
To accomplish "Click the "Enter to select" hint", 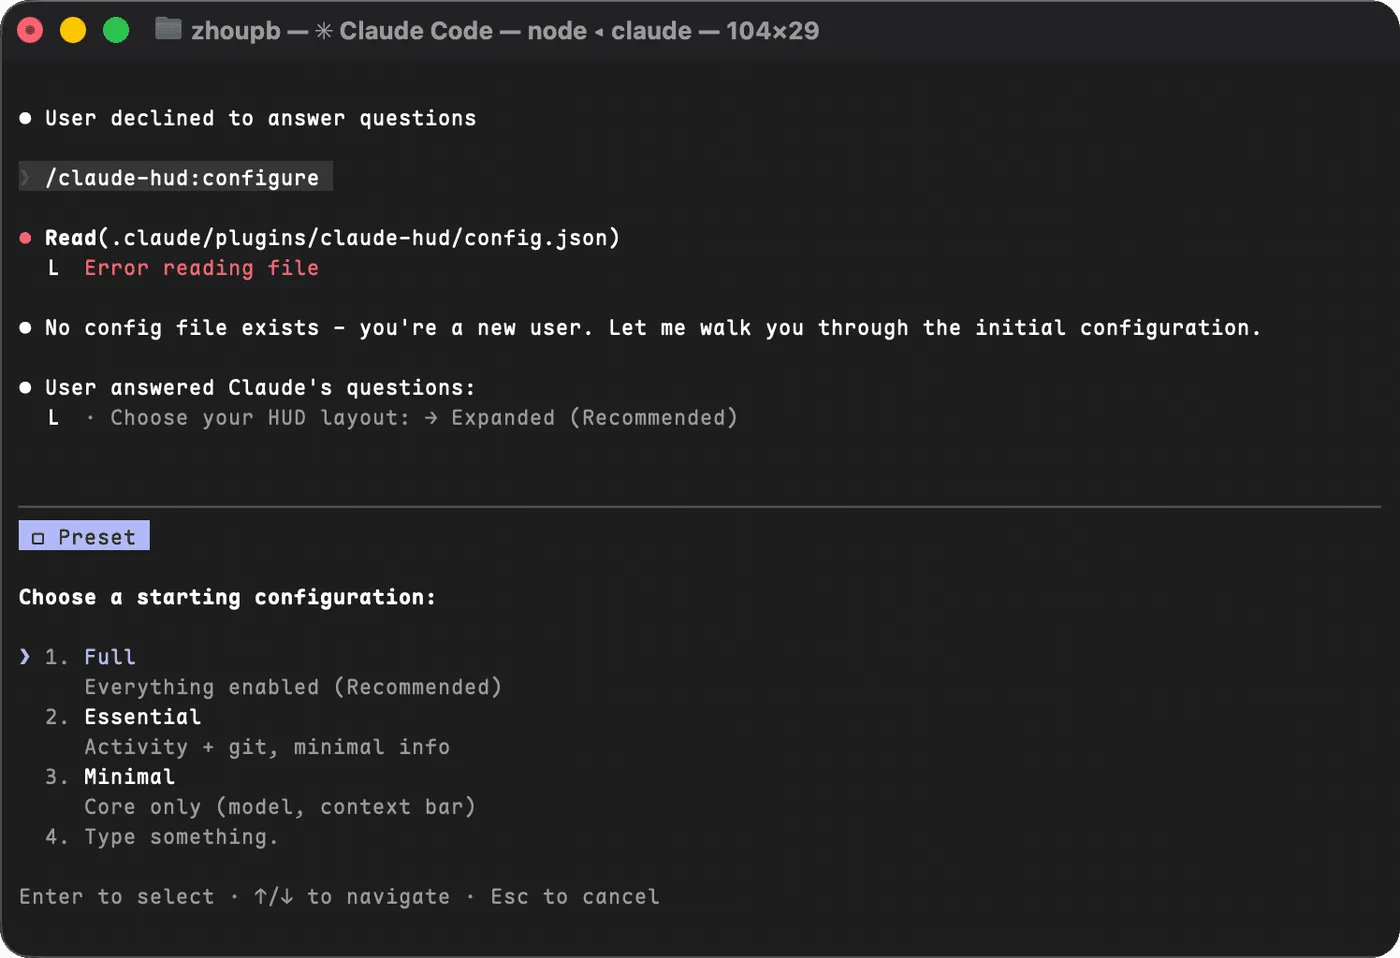I will (x=116, y=896).
